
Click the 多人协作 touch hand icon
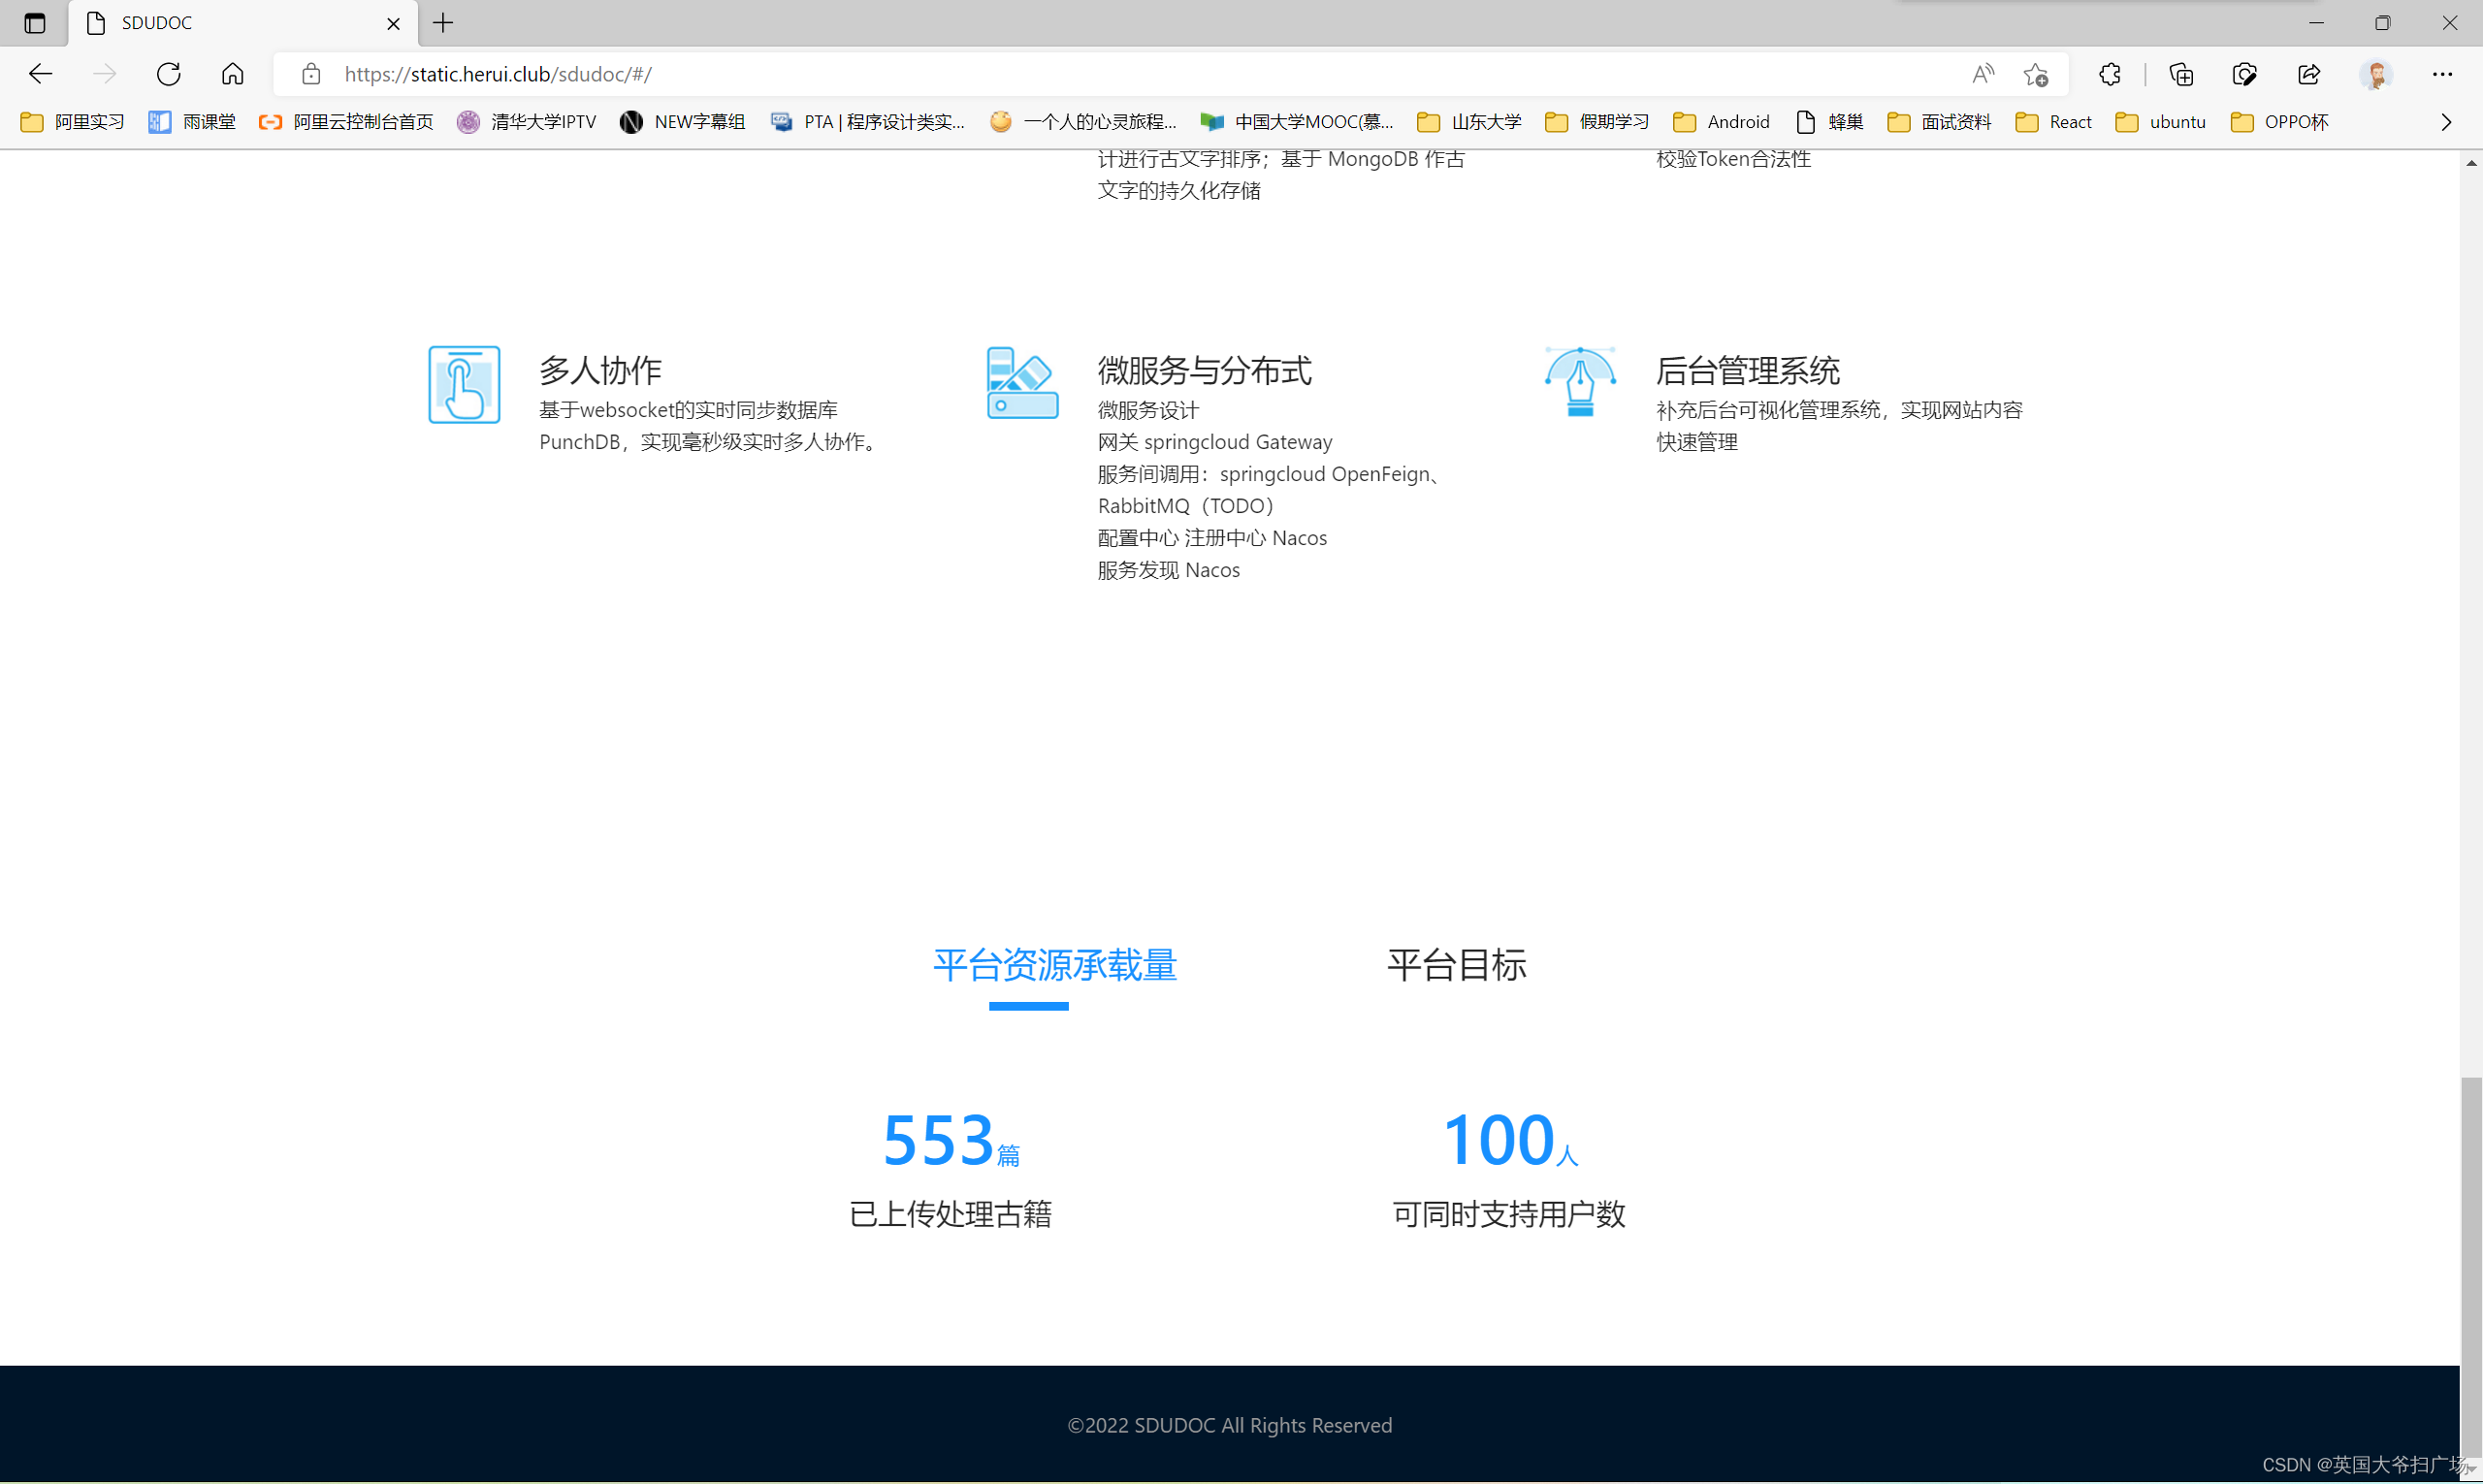click(464, 385)
